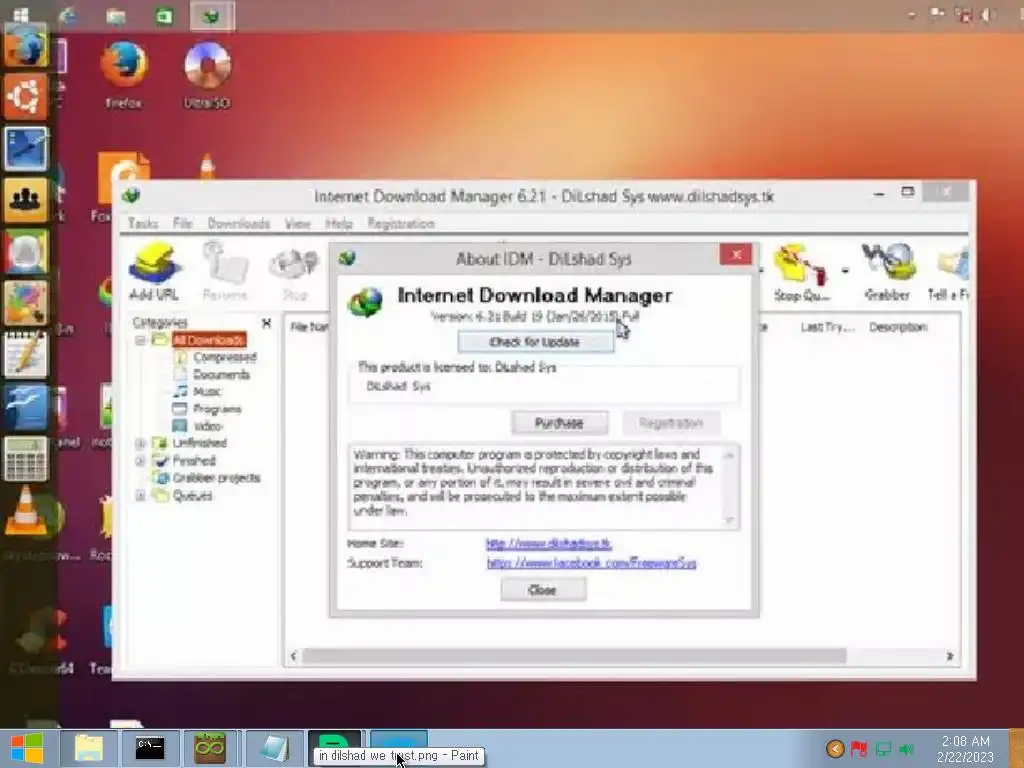Expand the Queues category node

click(140, 496)
